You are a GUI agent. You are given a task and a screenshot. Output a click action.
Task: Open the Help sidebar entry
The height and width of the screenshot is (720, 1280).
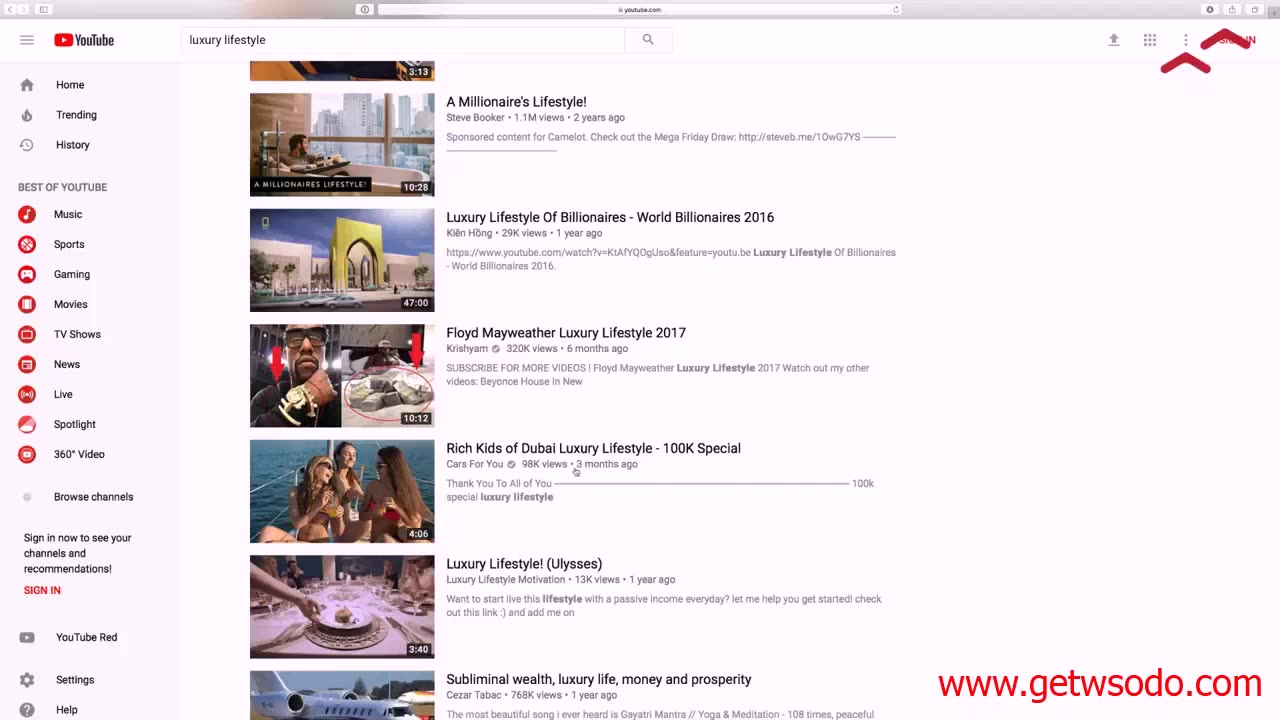67,710
